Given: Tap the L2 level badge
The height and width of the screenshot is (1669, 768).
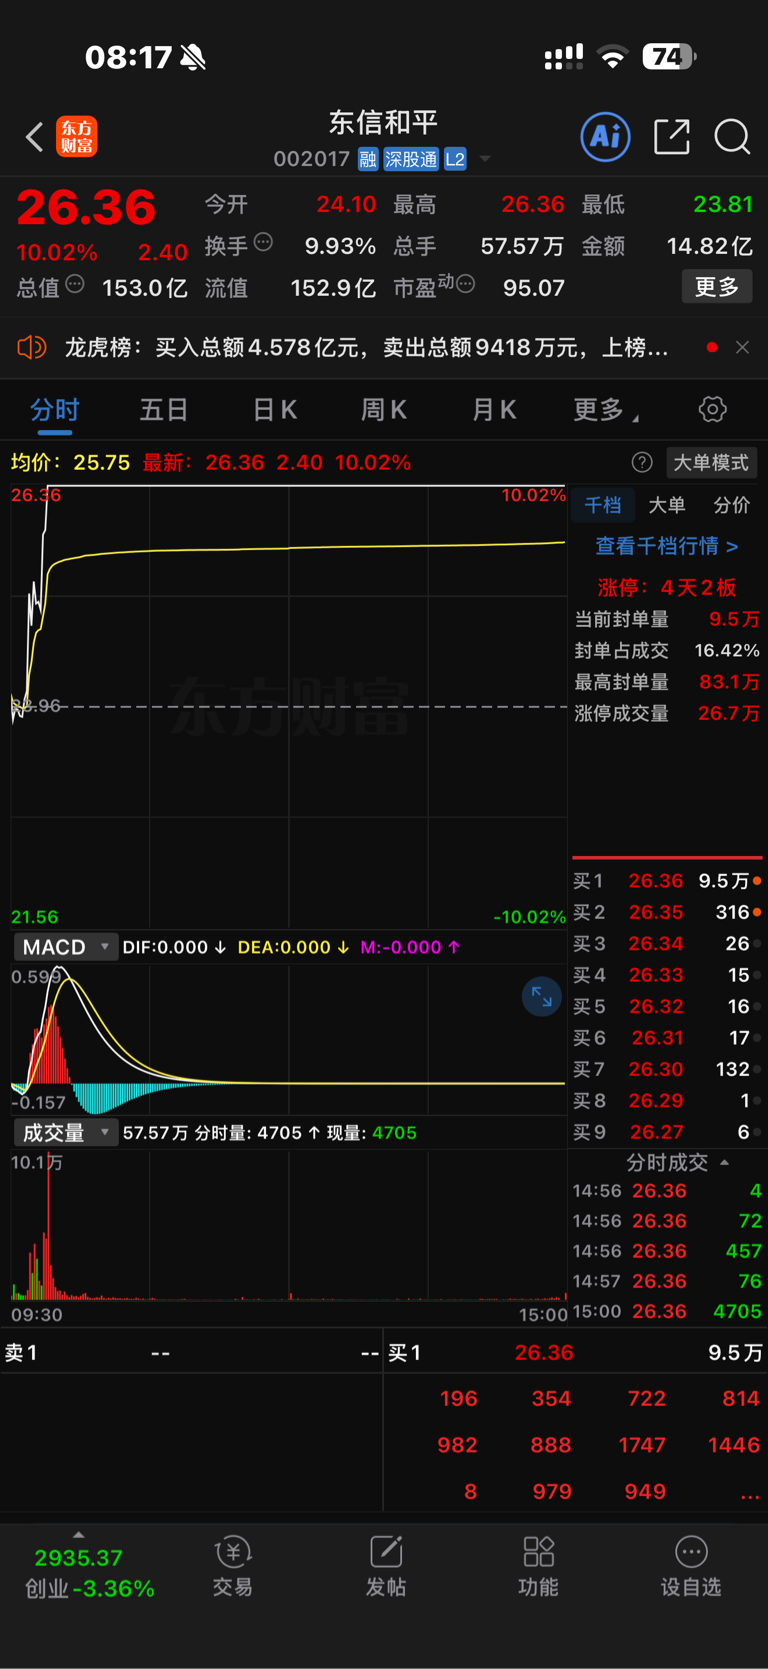Looking at the screenshot, I should (455, 159).
